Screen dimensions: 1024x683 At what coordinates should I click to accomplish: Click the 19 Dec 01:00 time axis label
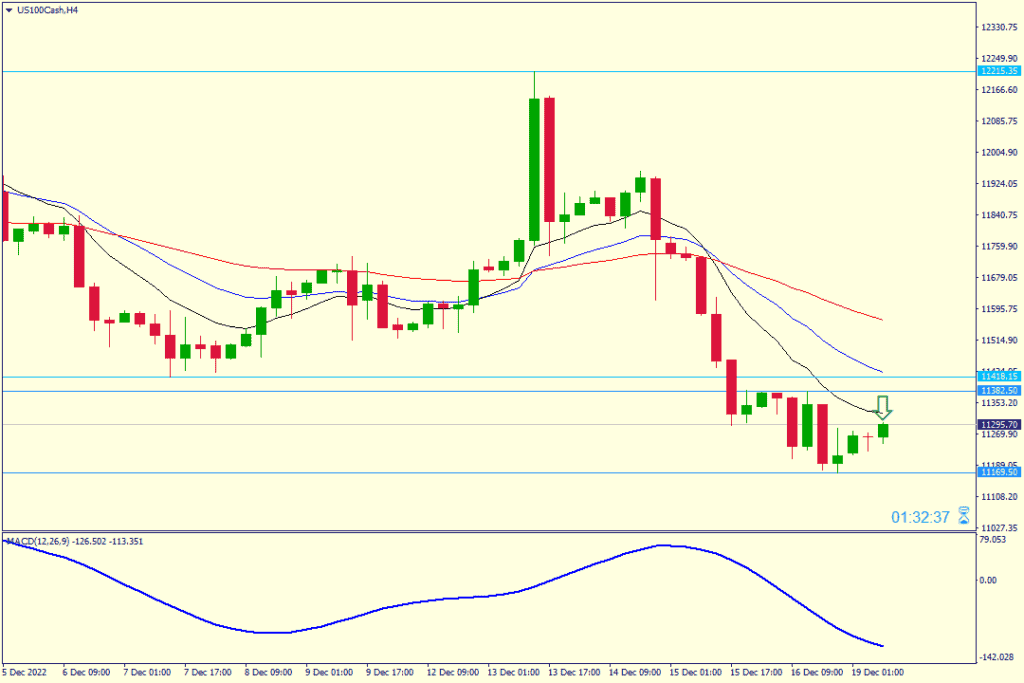(x=877, y=670)
